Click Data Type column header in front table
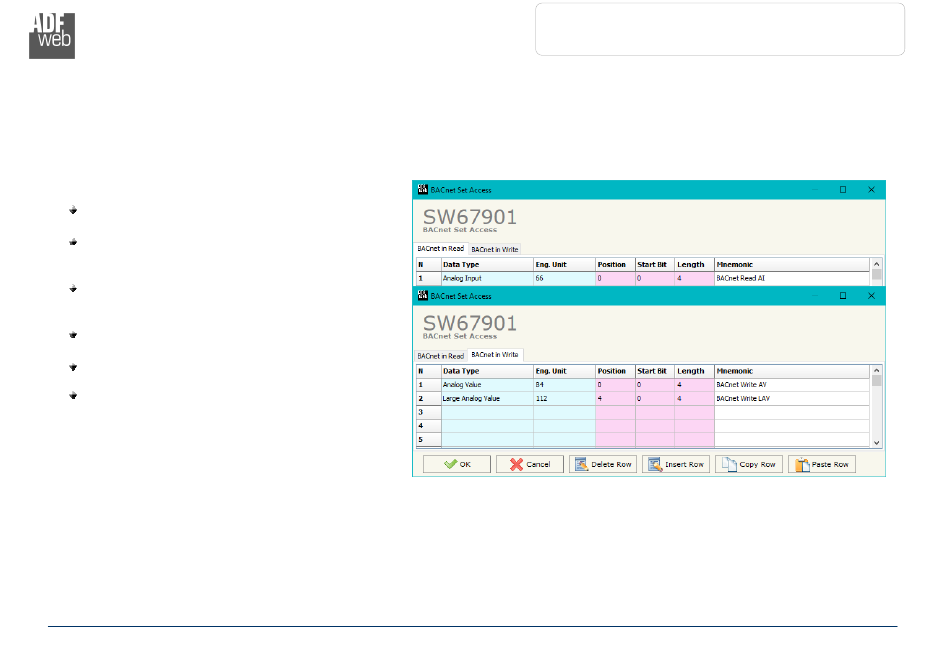 click(x=487, y=371)
